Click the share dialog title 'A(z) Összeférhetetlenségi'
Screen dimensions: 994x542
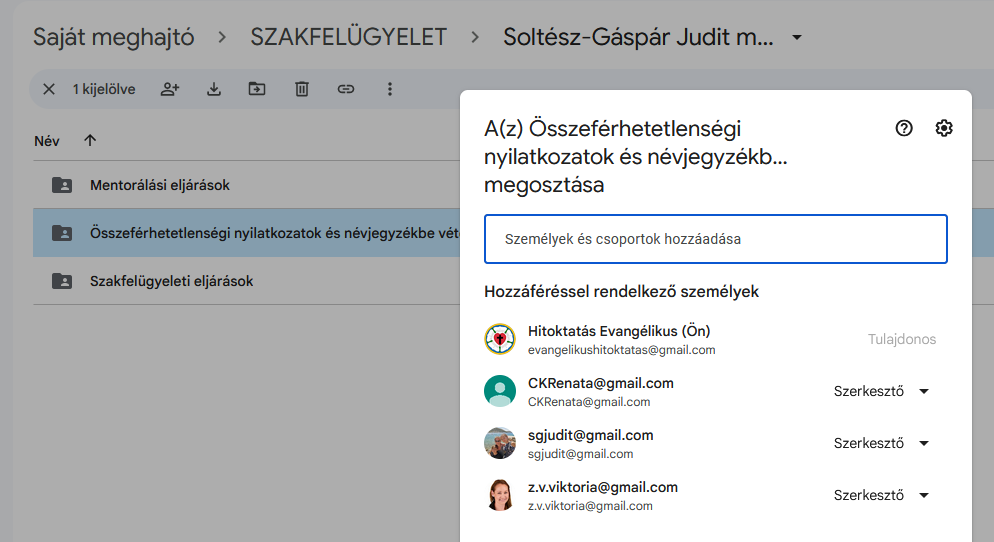coord(636,157)
